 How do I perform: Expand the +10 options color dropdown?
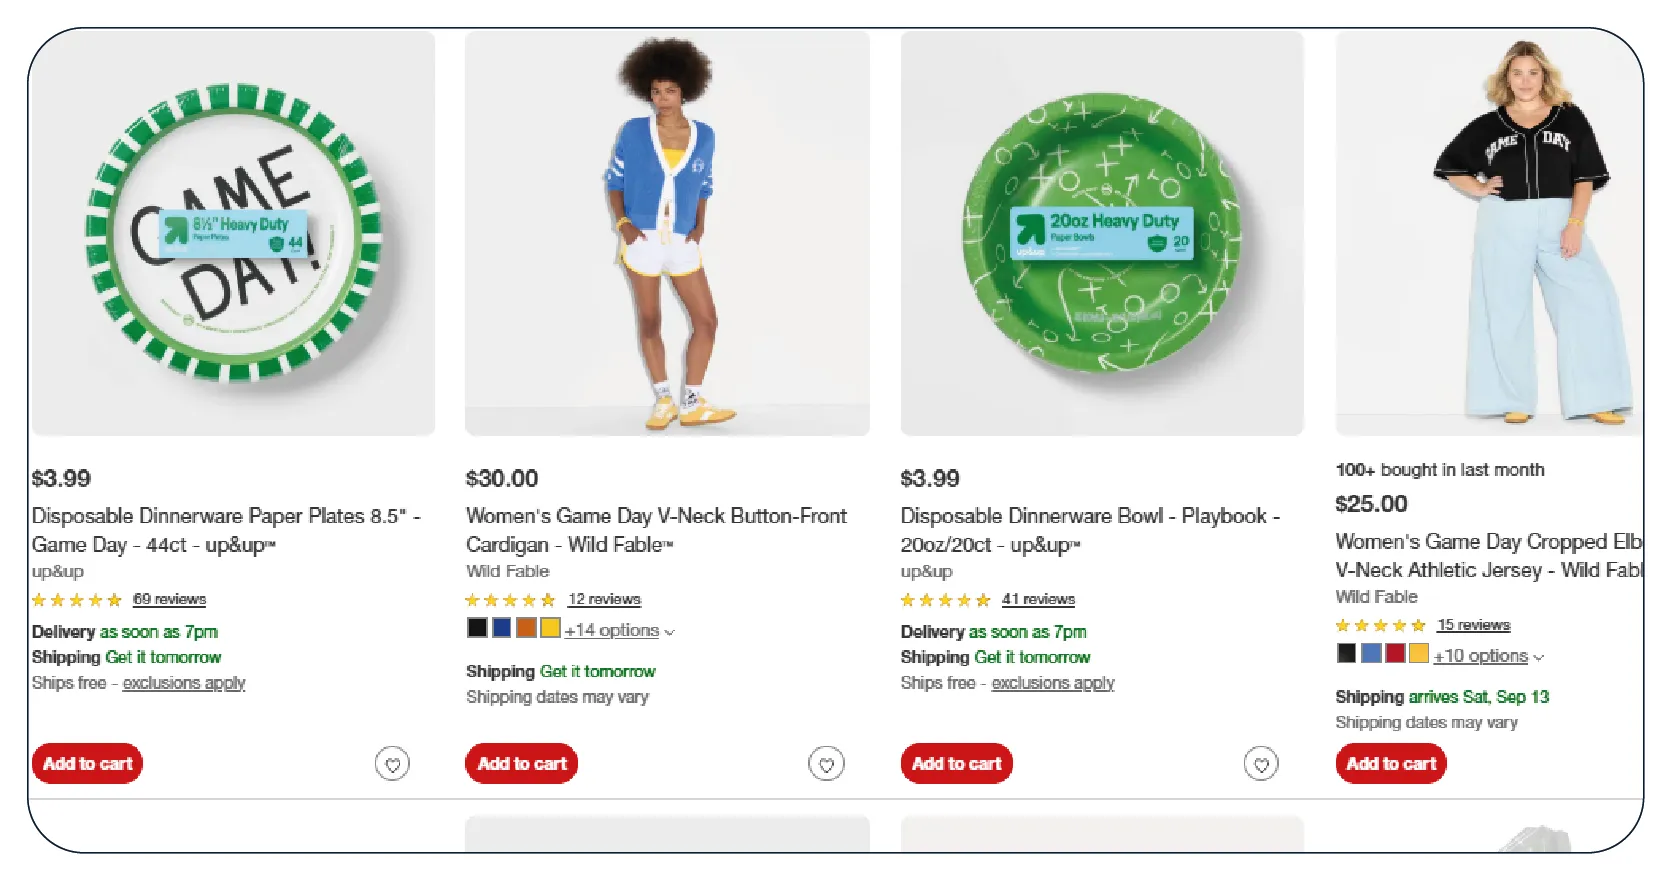coord(1488,657)
